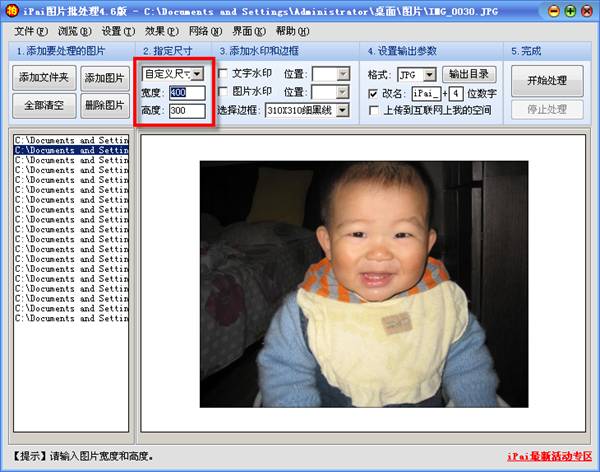Click the 输出目录 button
The image size is (600, 472).
point(469,74)
